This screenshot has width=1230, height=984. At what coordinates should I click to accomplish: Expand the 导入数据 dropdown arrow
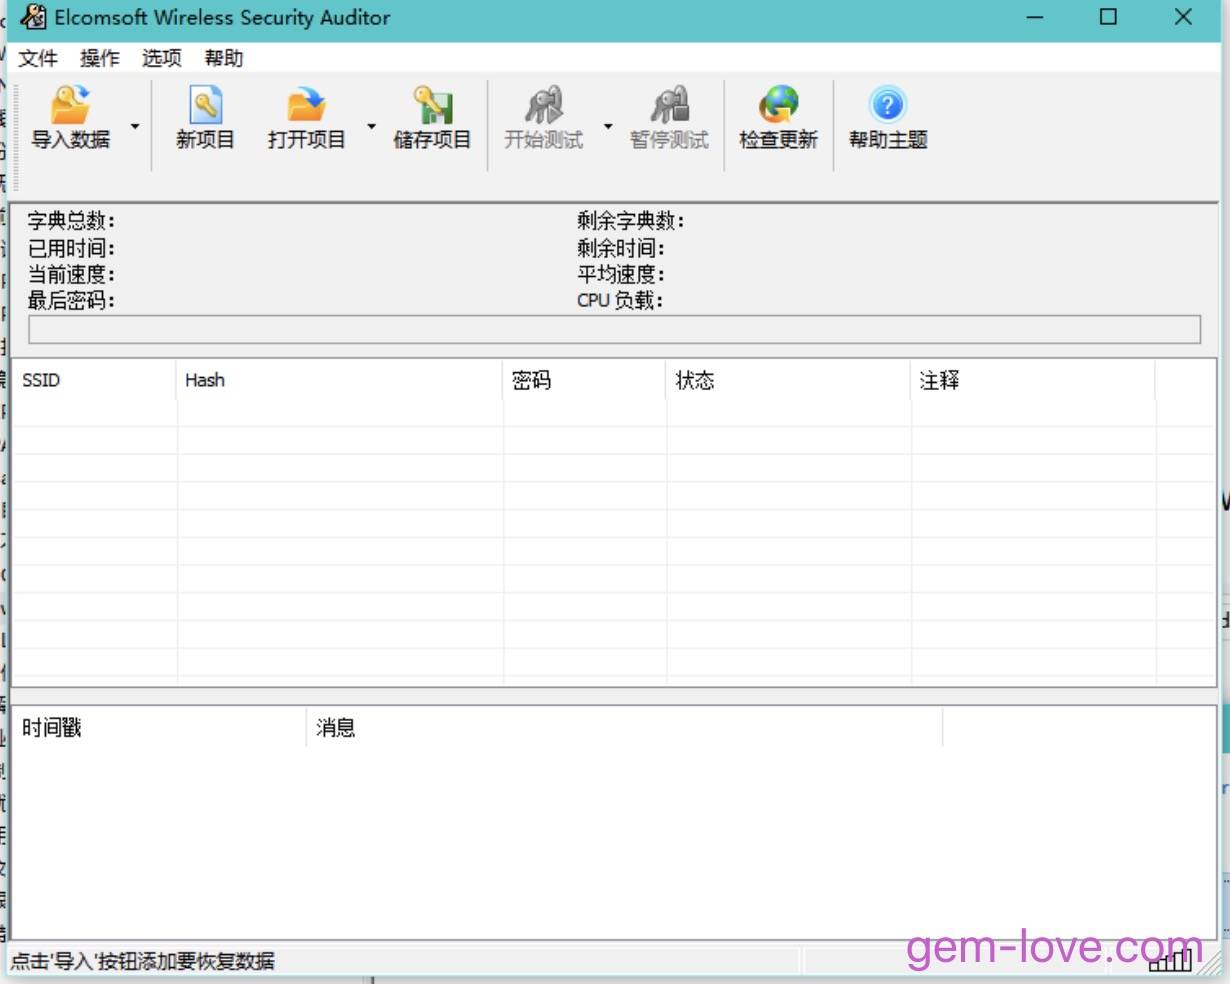click(x=135, y=126)
